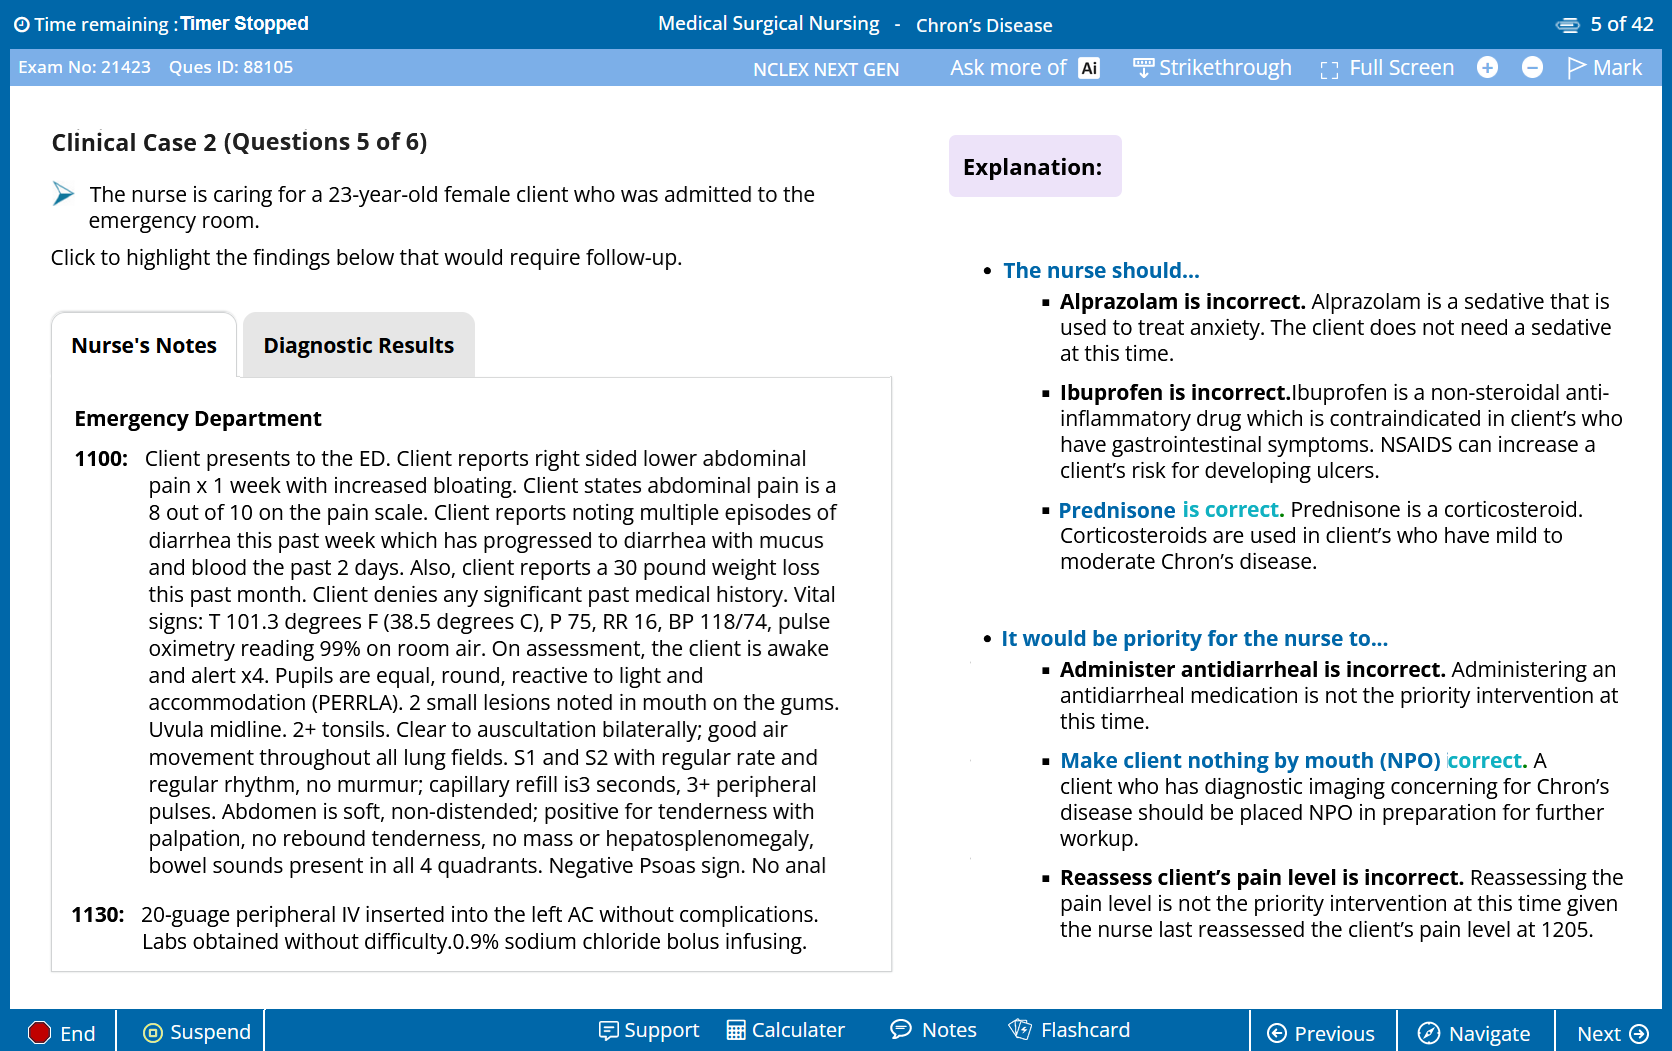Click the Strikethrough text label
The image size is (1672, 1051).
tap(1225, 68)
